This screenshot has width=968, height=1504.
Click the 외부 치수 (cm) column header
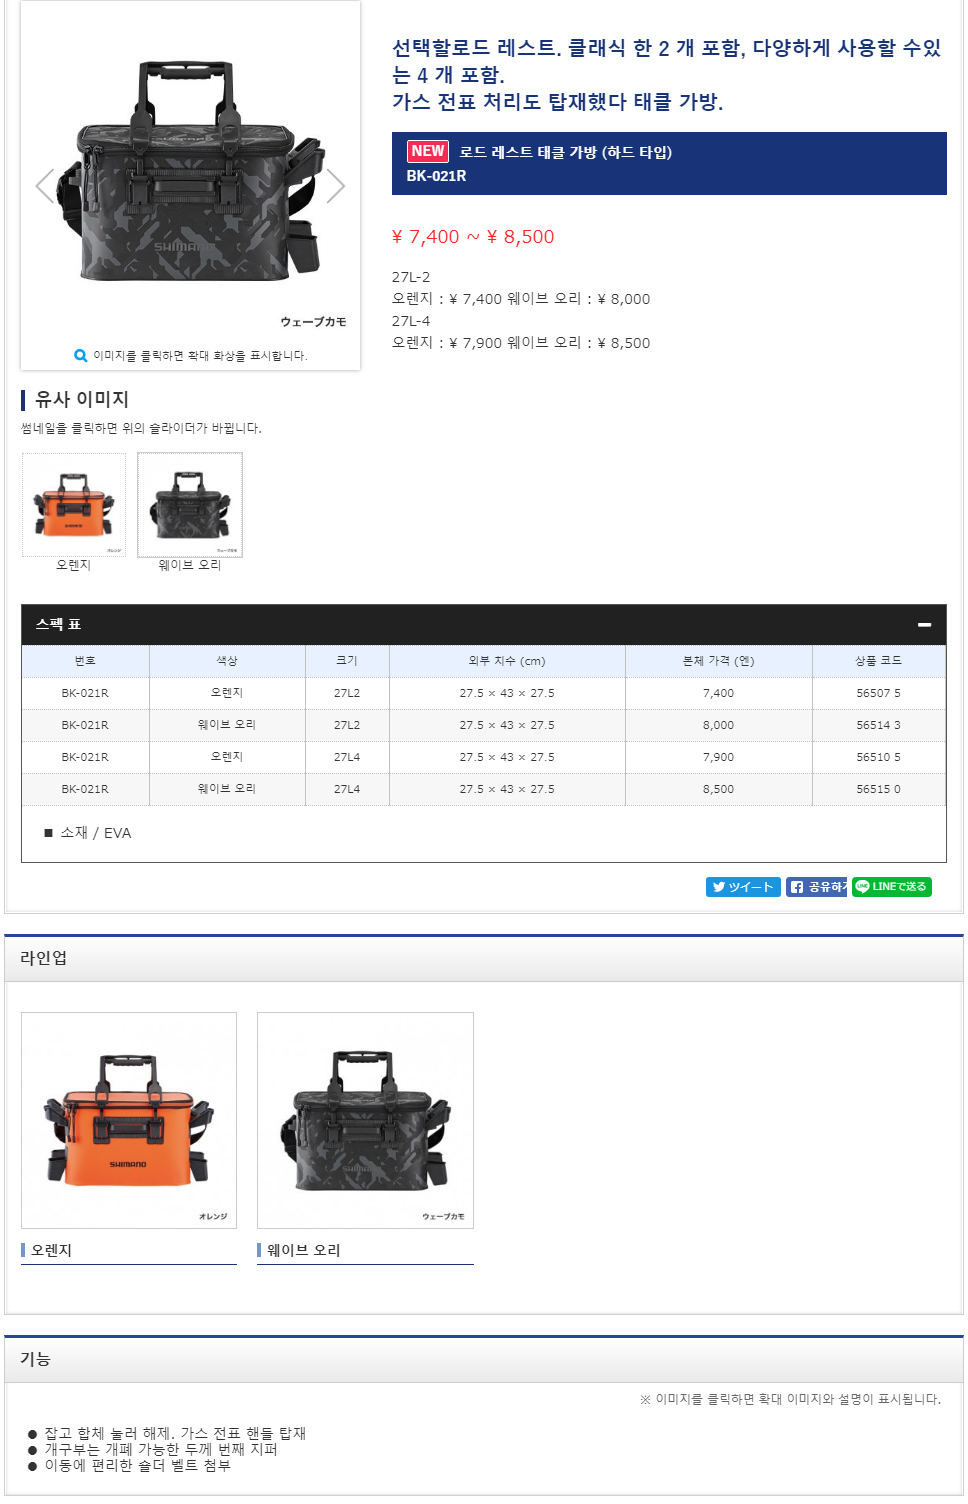pyautogui.click(x=507, y=661)
